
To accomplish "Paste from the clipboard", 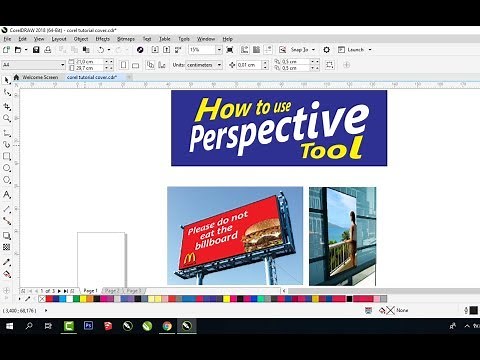I will click(86, 50).
